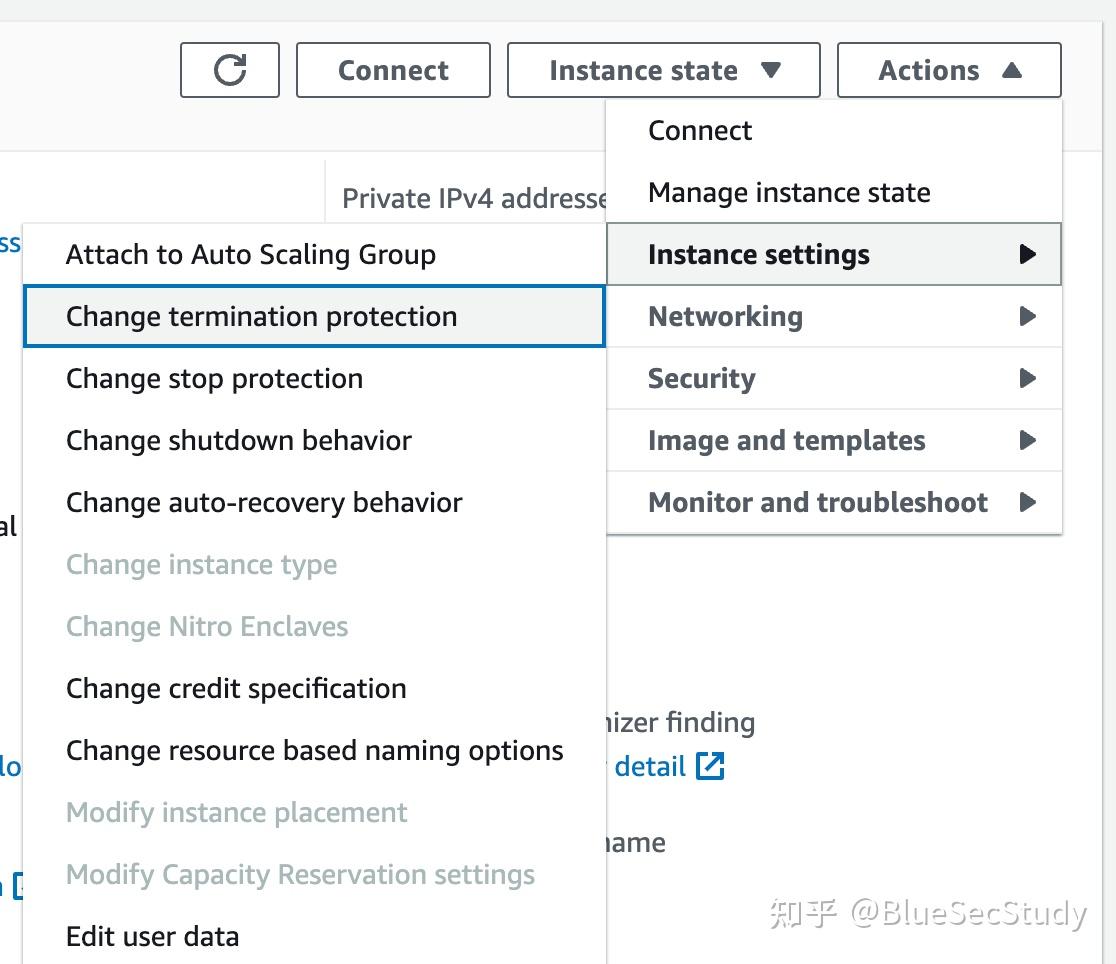Select Manage instance state

(789, 193)
